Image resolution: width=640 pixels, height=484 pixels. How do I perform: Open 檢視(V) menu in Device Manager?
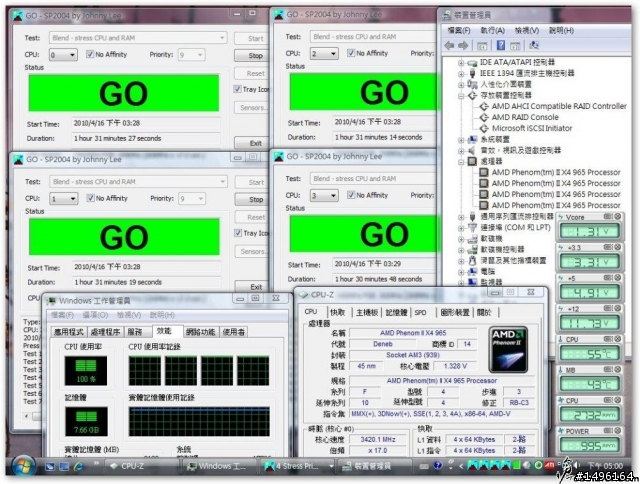coord(527,30)
